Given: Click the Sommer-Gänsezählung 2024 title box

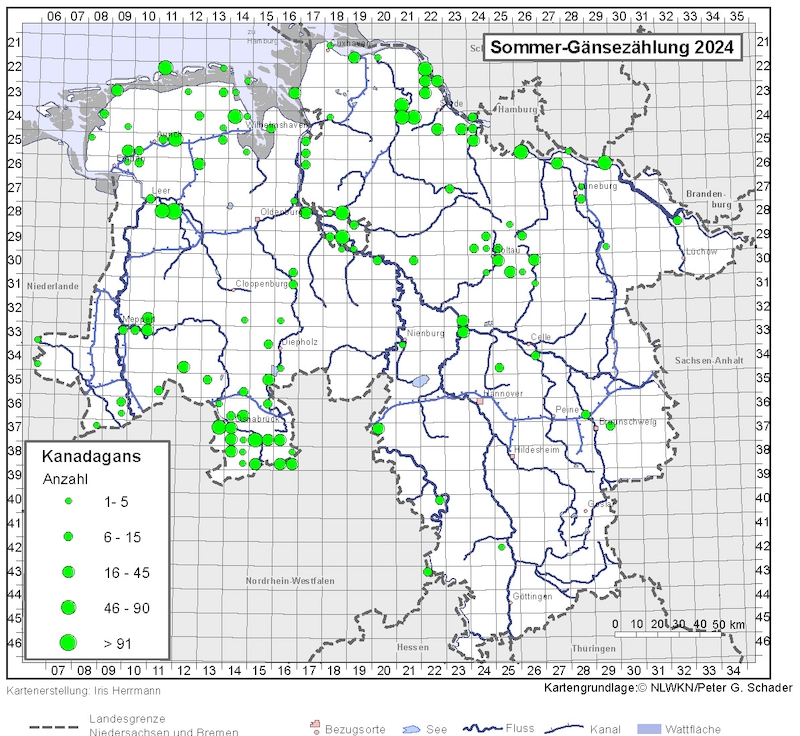Looking at the screenshot, I should (612, 47).
